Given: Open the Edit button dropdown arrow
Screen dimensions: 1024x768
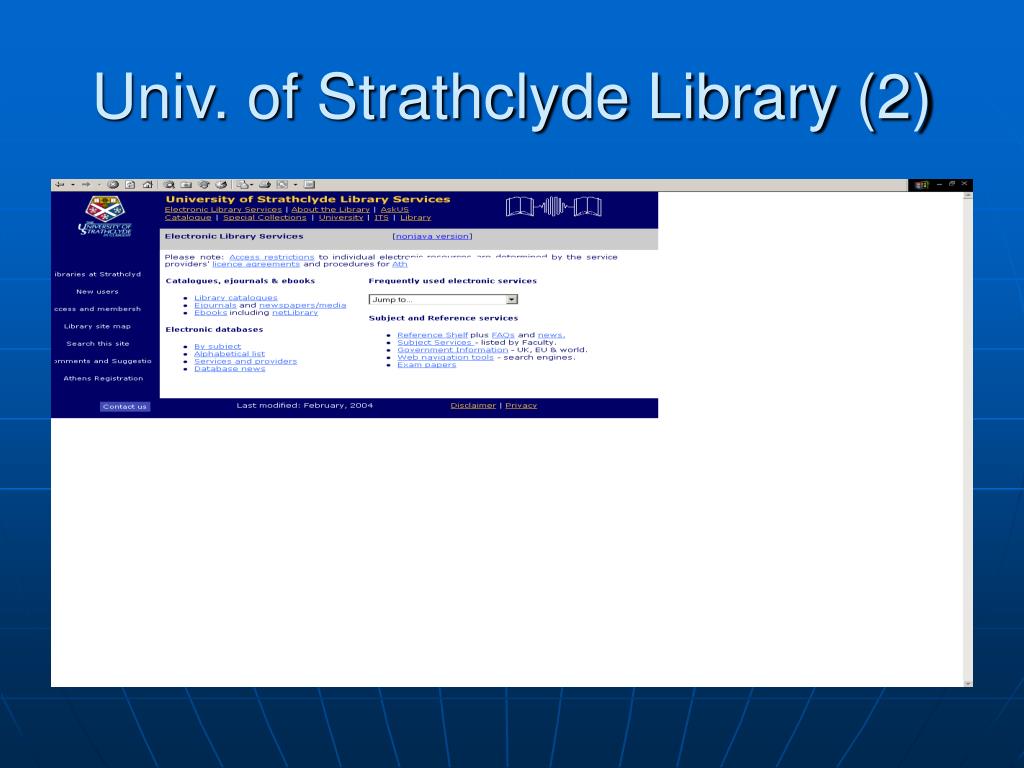Looking at the screenshot, I should [x=295, y=185].
